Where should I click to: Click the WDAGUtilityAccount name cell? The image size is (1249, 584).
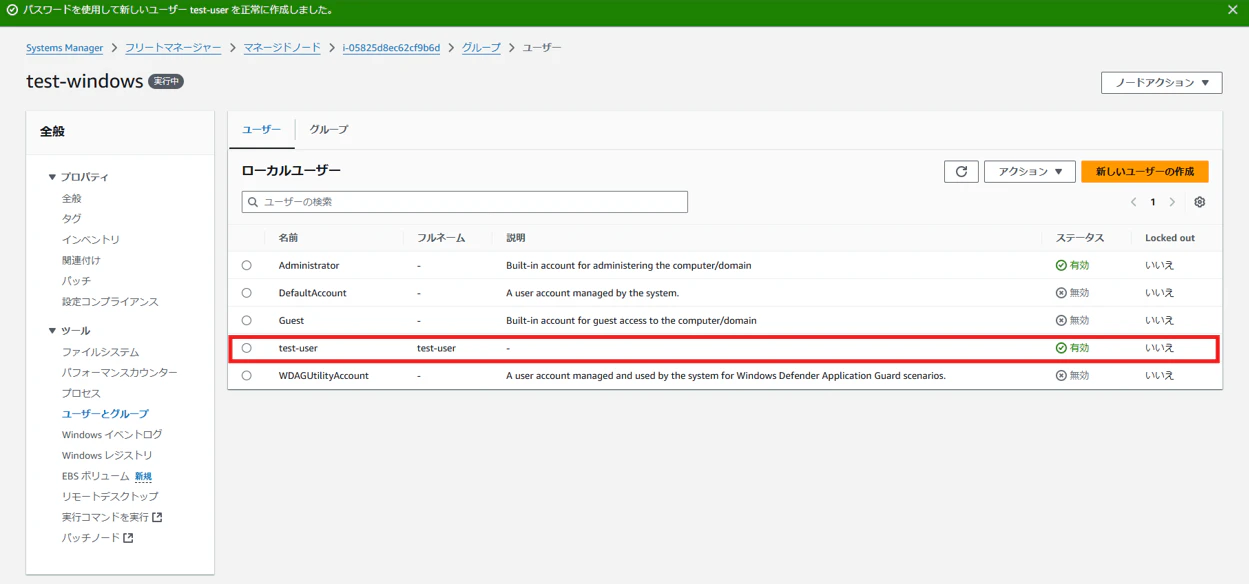[324, 376]
